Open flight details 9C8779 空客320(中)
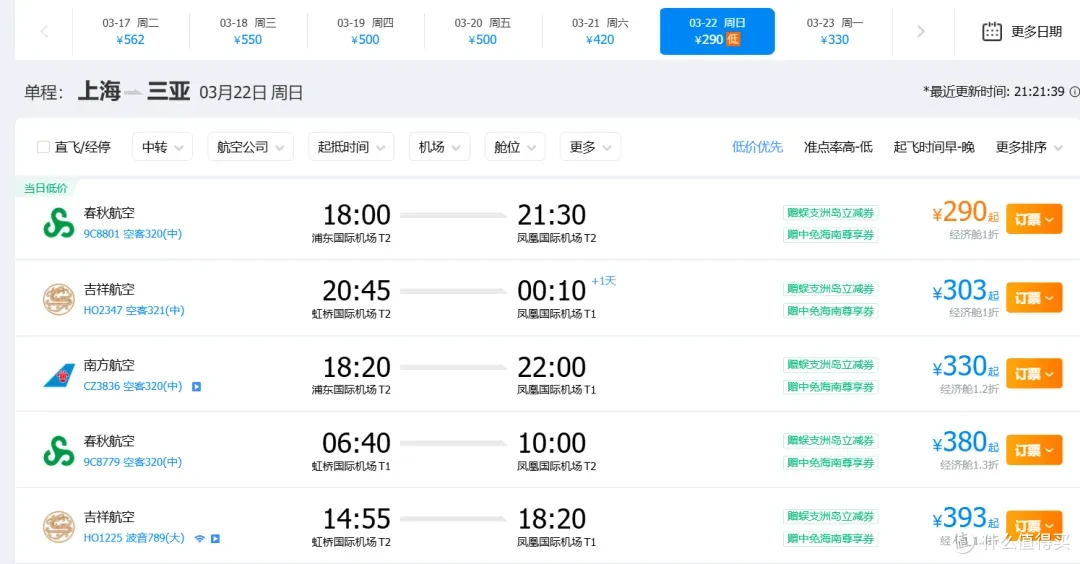This screenshot has width=1080, height=564. click(133, 462)
